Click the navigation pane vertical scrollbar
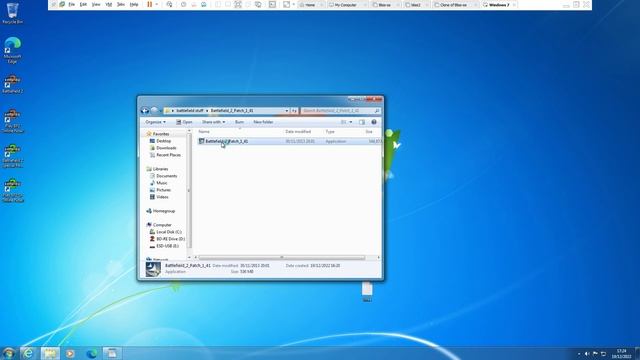 (x=189, y=191)
